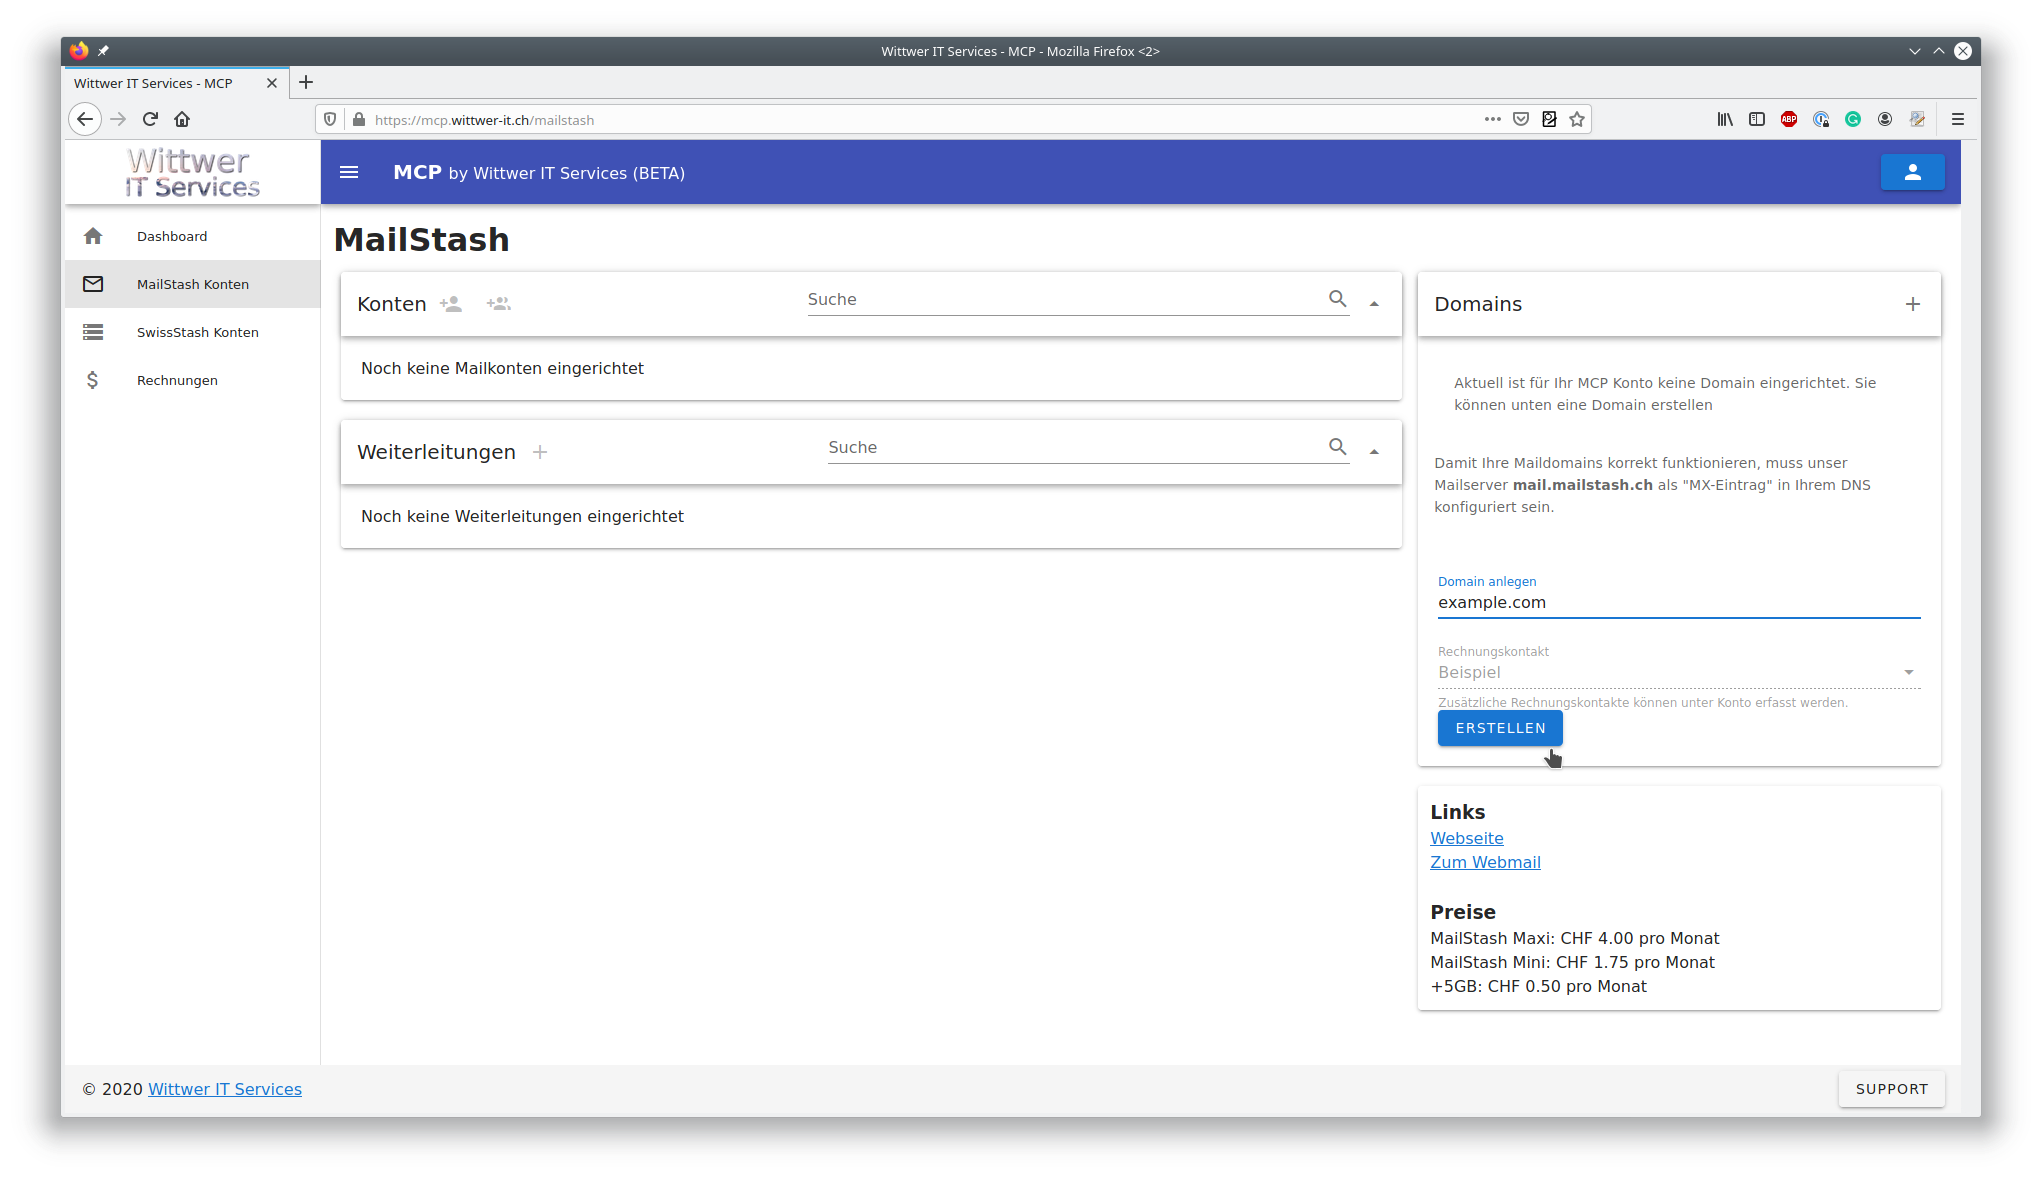2042x1178 pixels.
Task: Open the Zum Webmail link
Action: 1485,862
